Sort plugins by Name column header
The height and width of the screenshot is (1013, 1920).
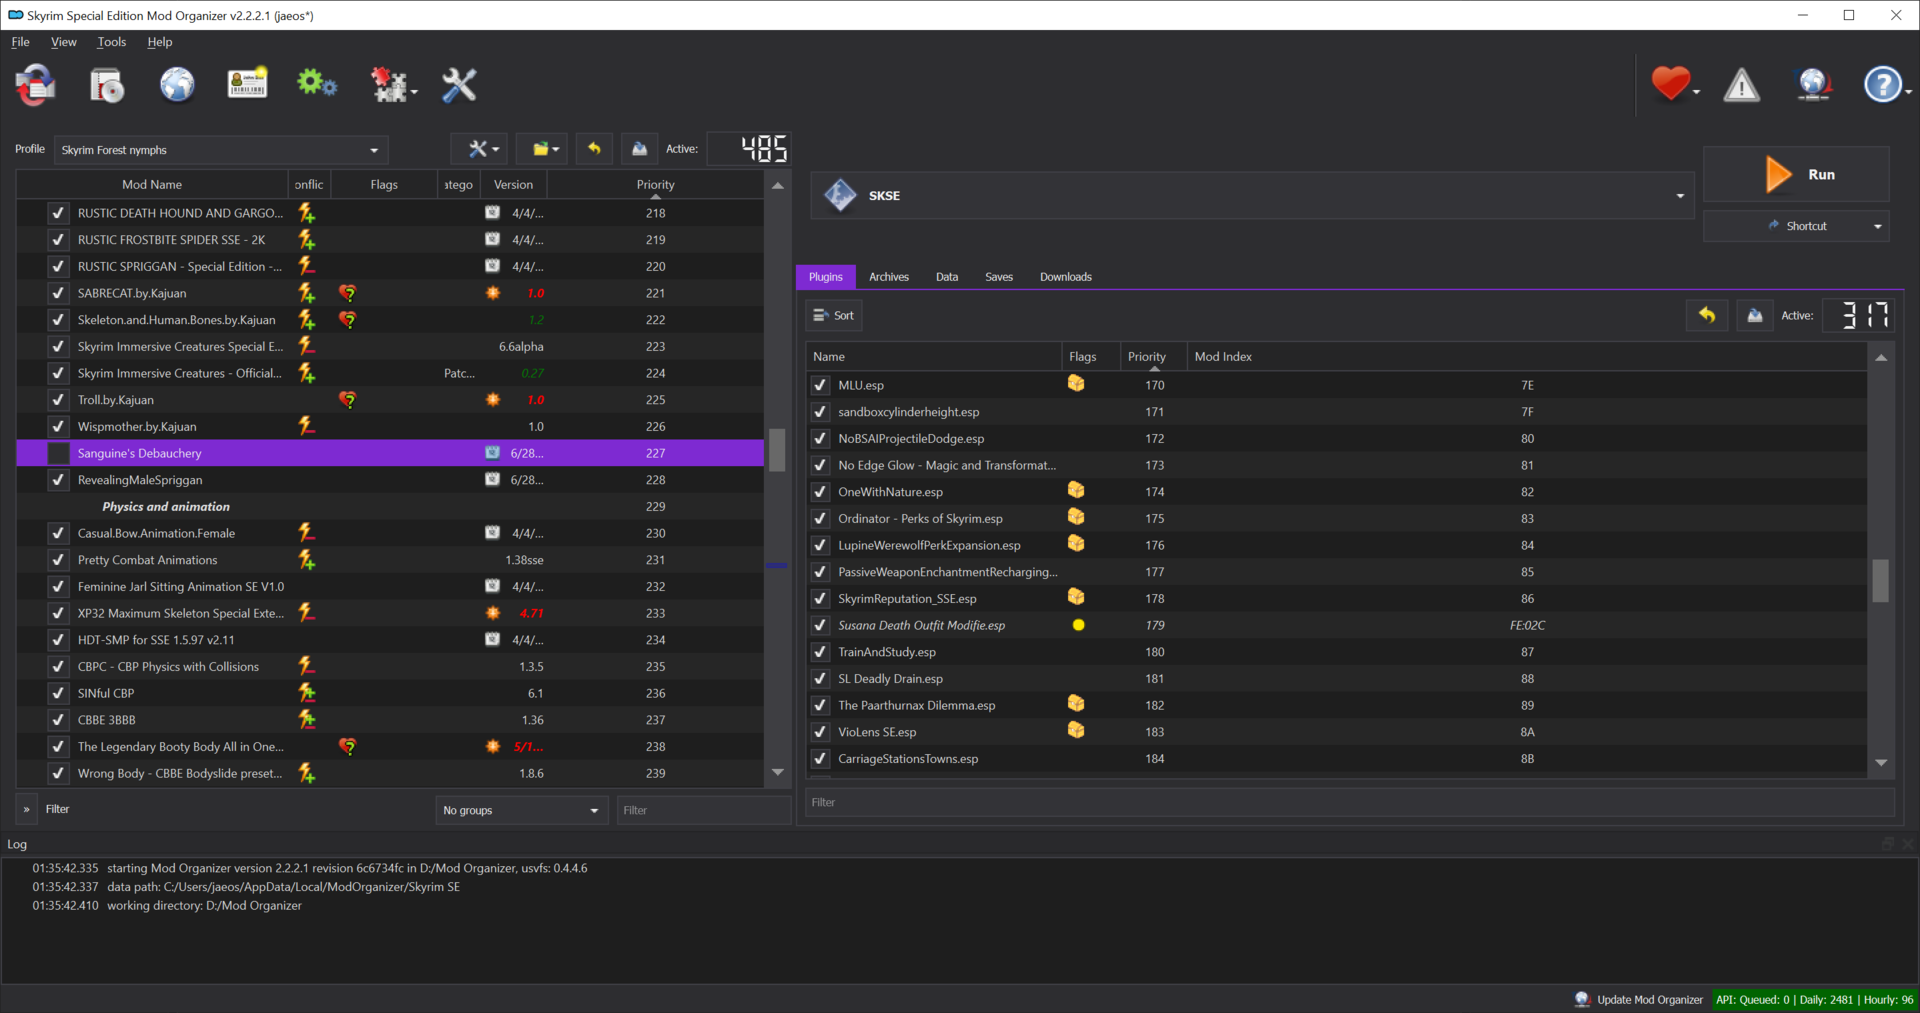[x=934, y=357]
